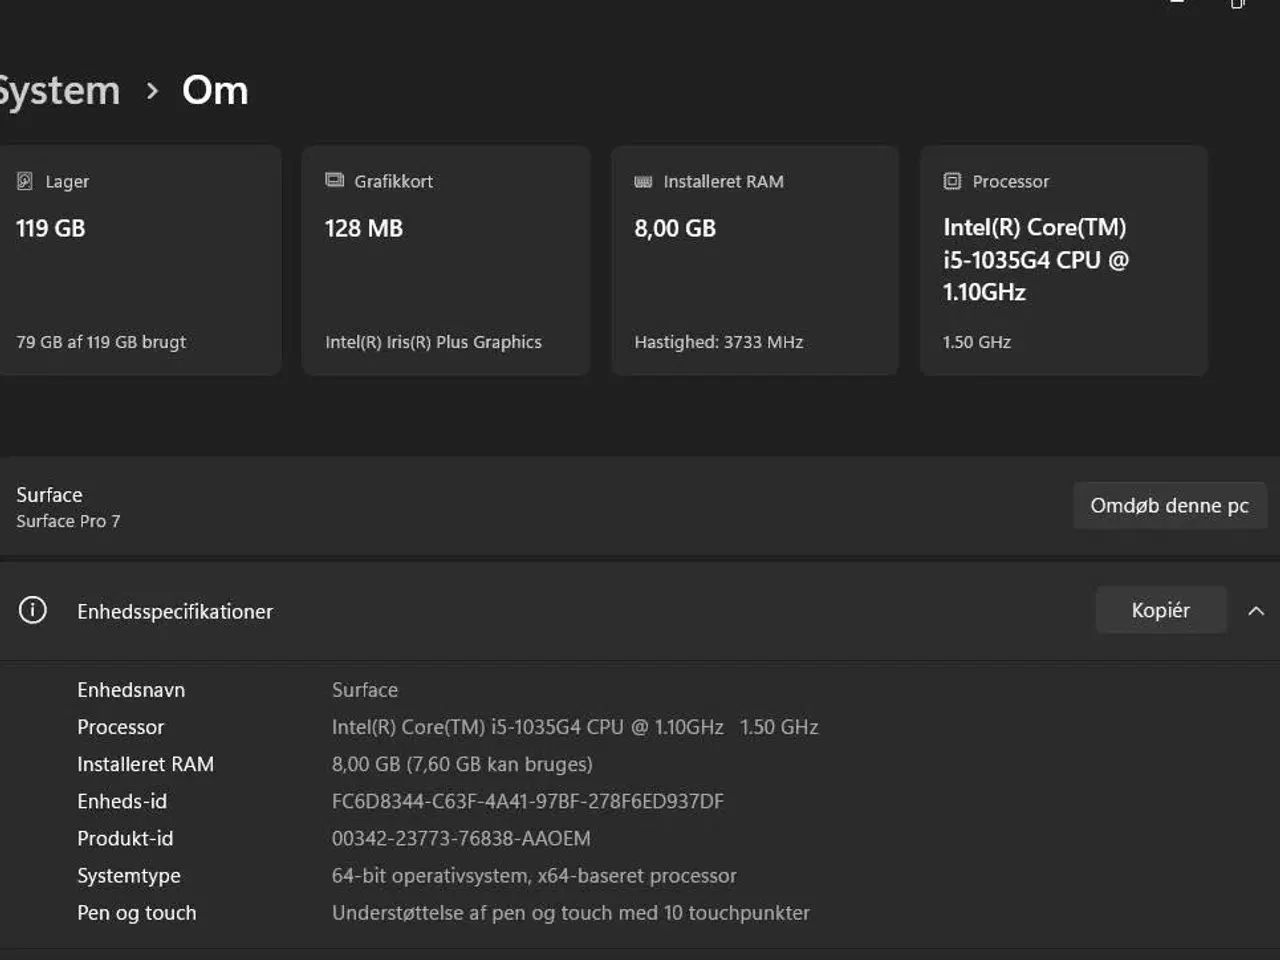
Task: Click the Pen og touch label
Action: coord(137,913)
